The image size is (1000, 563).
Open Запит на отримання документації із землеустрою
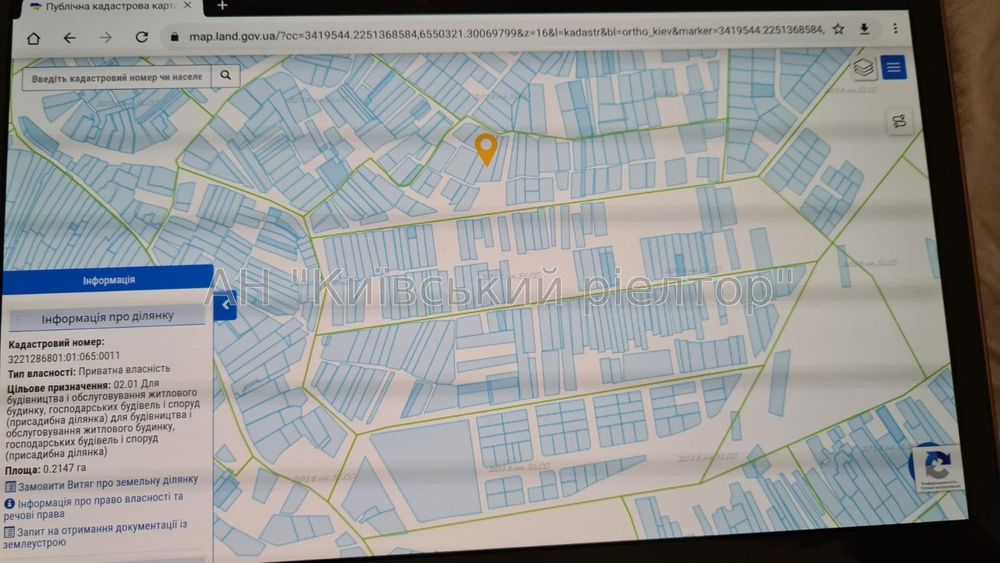tap(96, 534)
